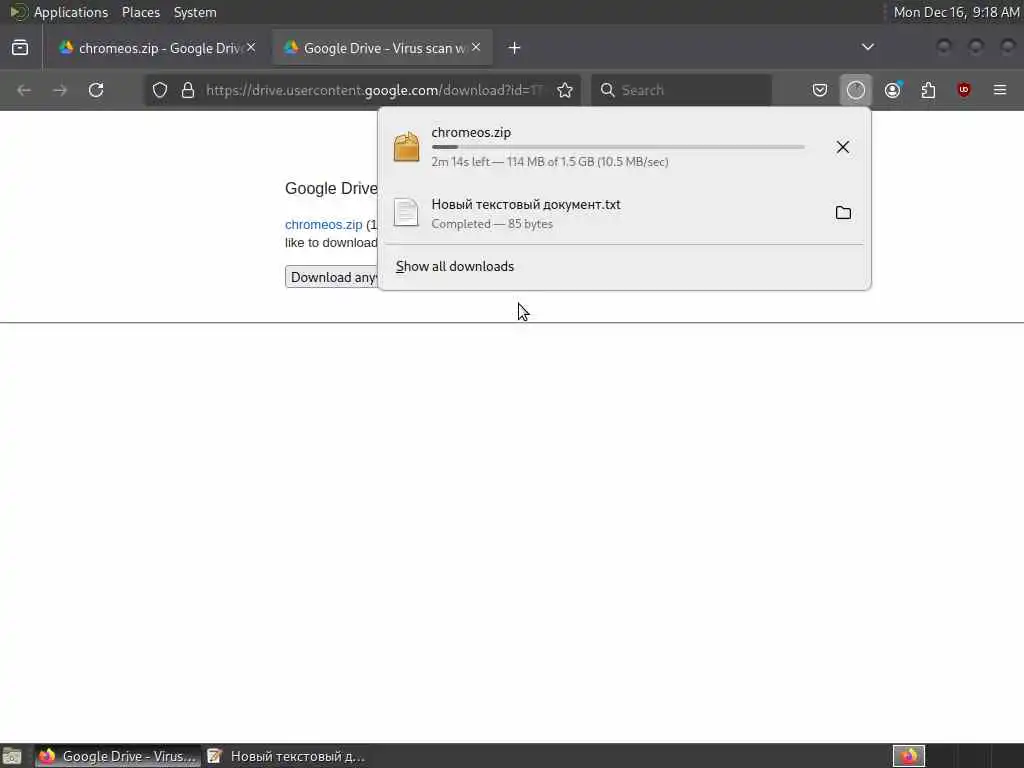Click the Firefox View icon
Screen dimensions: 1024x768
[x=20, y=48]
